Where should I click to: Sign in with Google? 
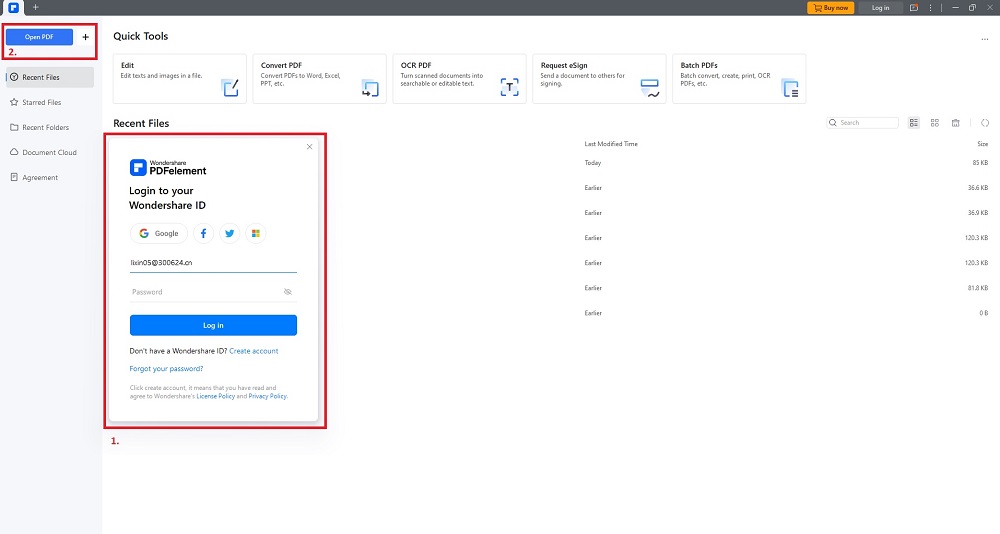pyautogui.click(x=159, y=234)
